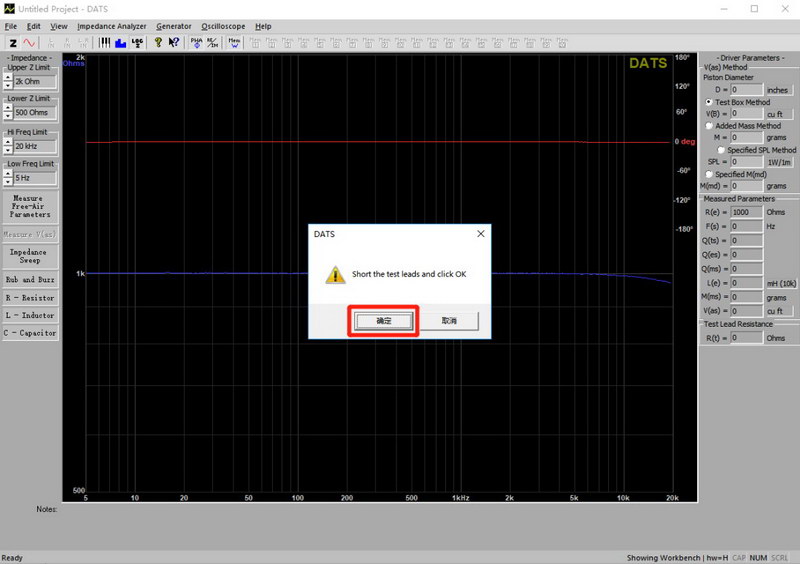Select the Added Mass Method option

click(x=709, y=126)
